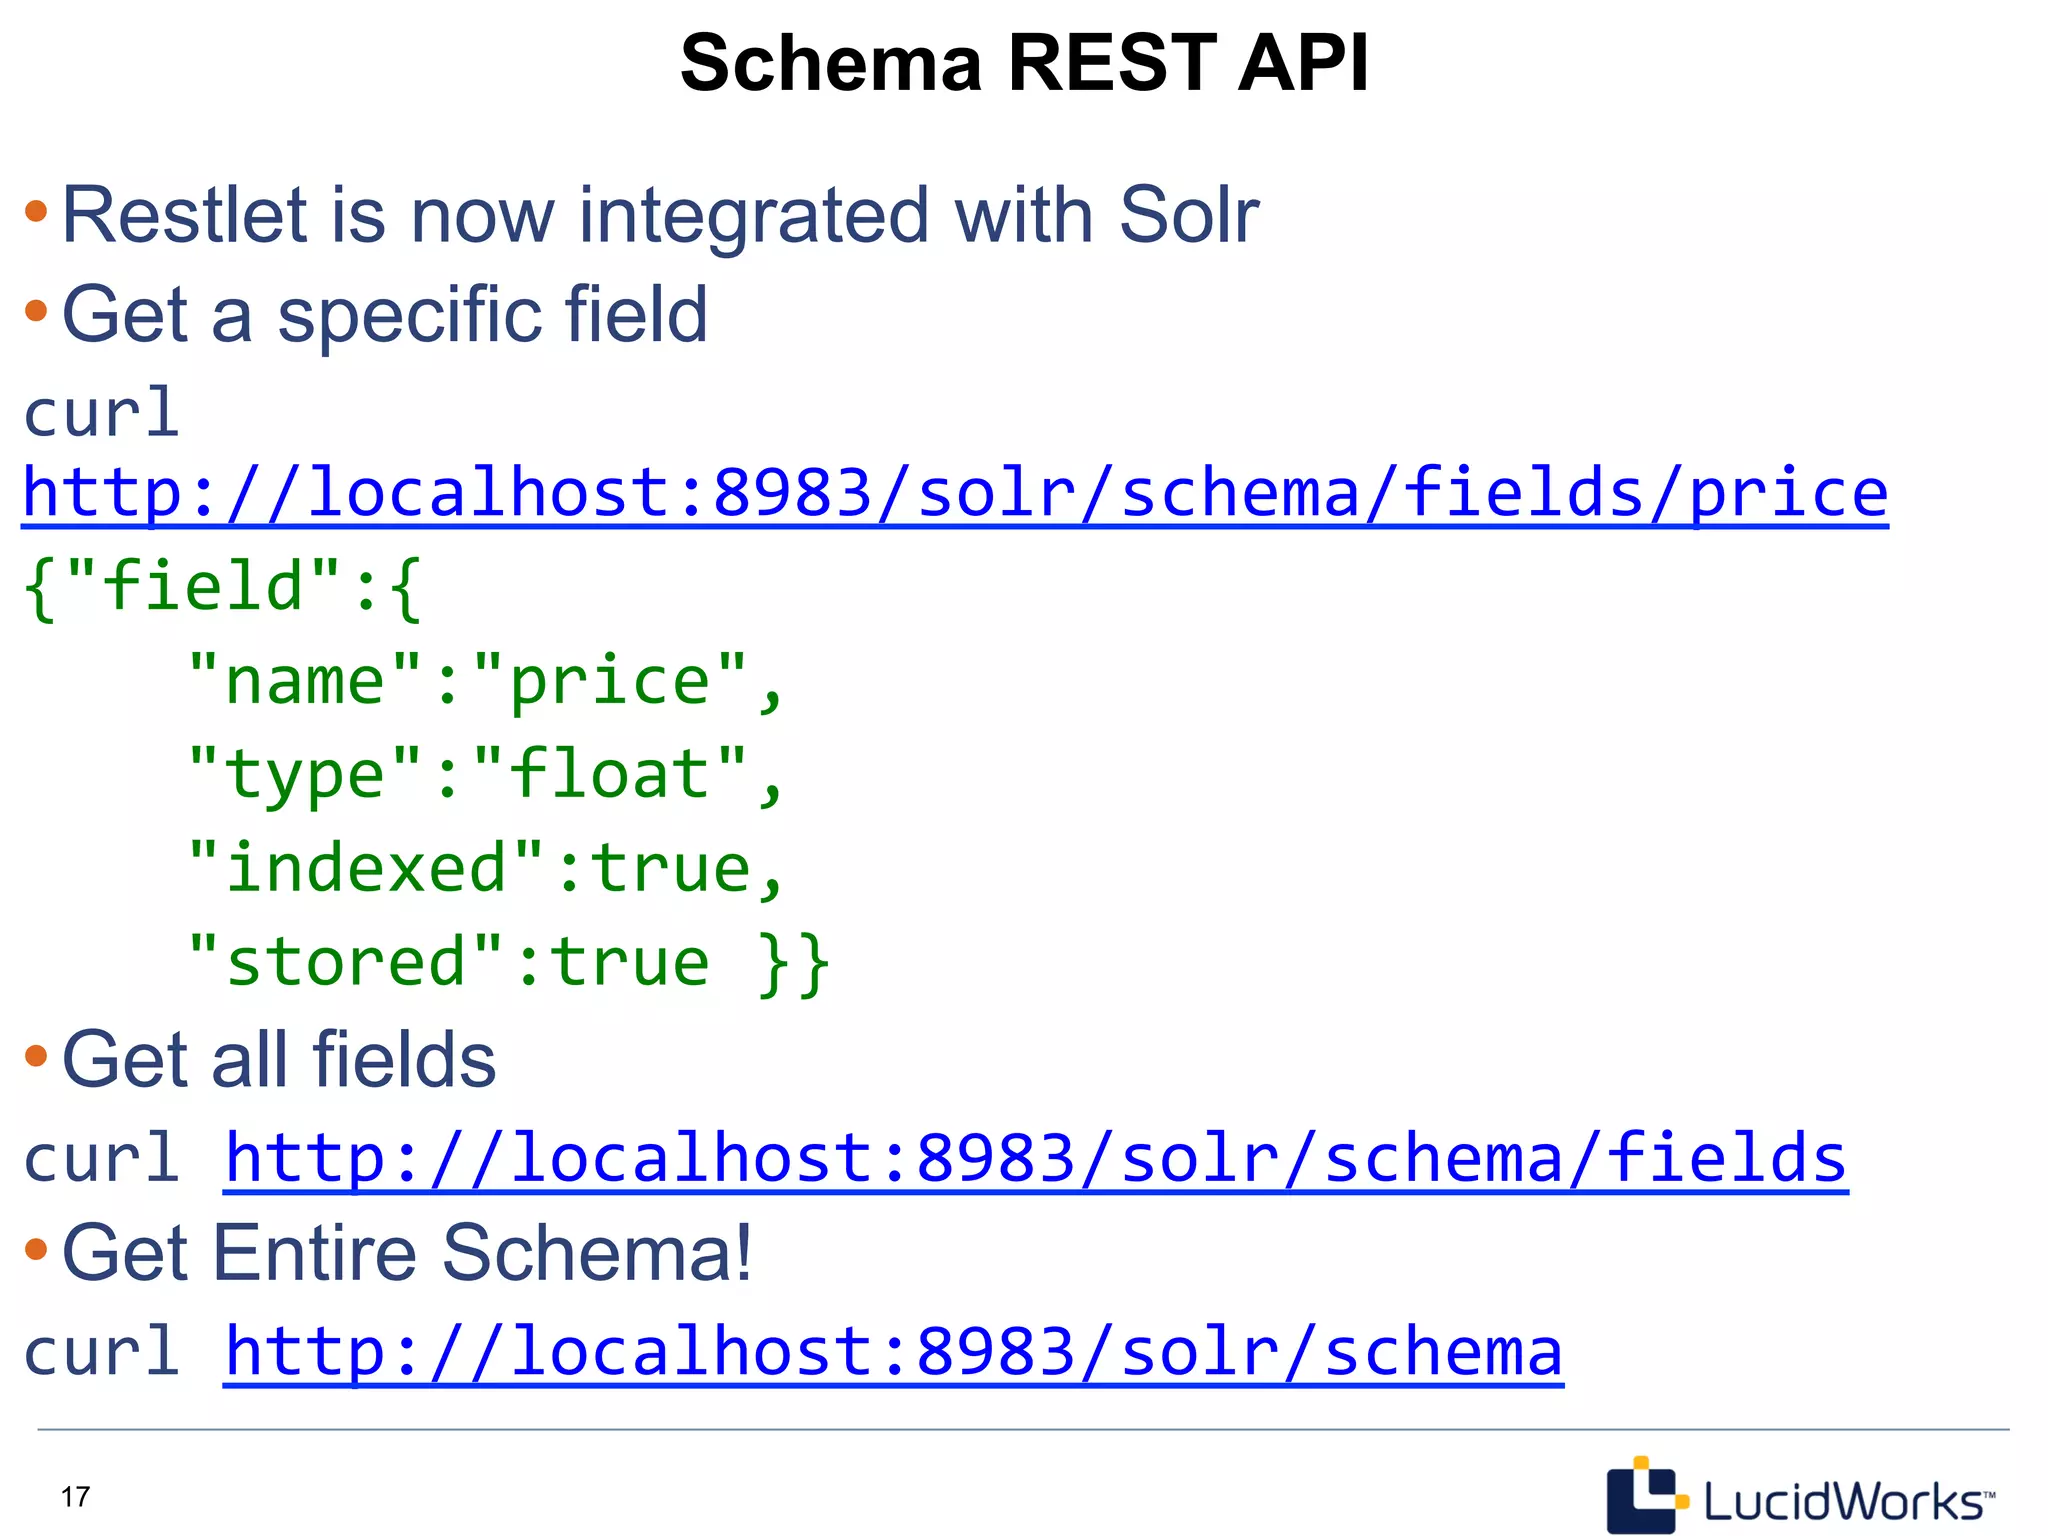2048x1536 pixels.
Task: Click the orange bullet beside Get Entire Schema
Action: pyautogui.click(x=36, y=1248)
